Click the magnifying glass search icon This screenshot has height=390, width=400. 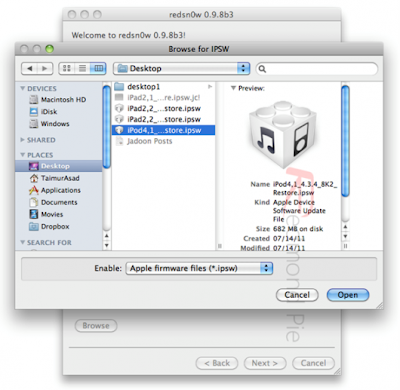(262, 69)
